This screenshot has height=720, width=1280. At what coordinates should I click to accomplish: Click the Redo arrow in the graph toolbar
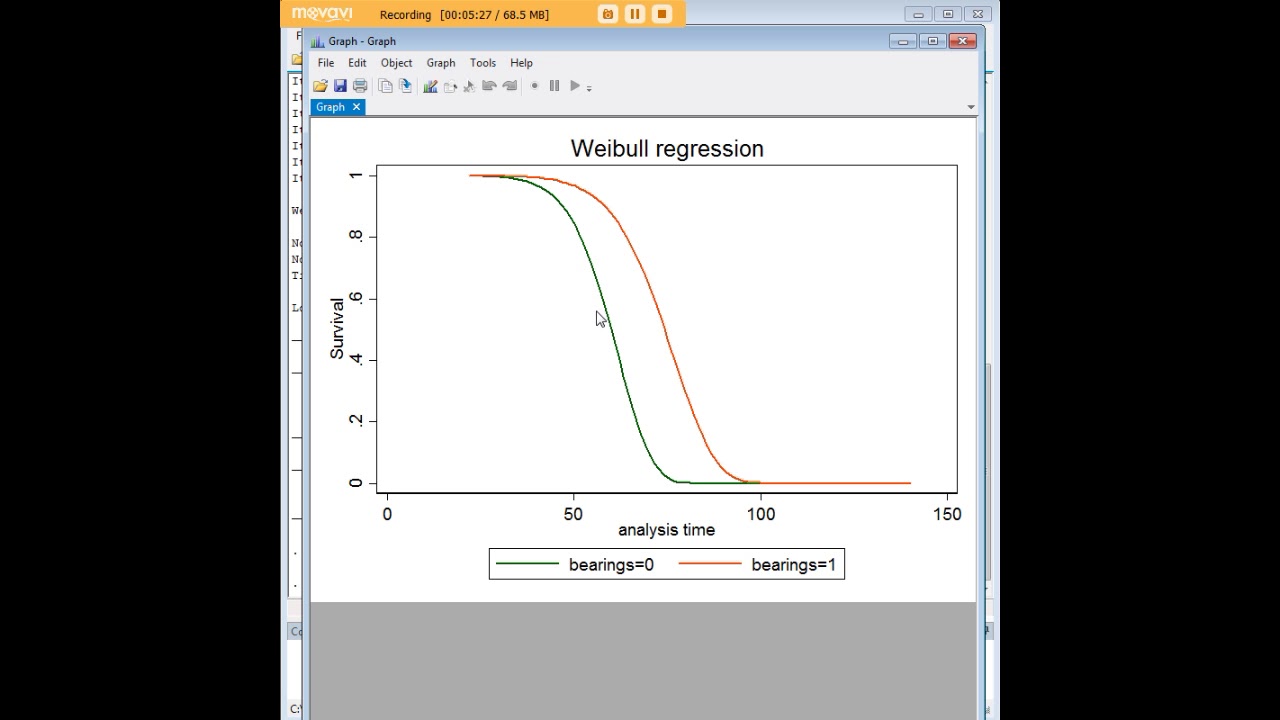pos(509,86)
